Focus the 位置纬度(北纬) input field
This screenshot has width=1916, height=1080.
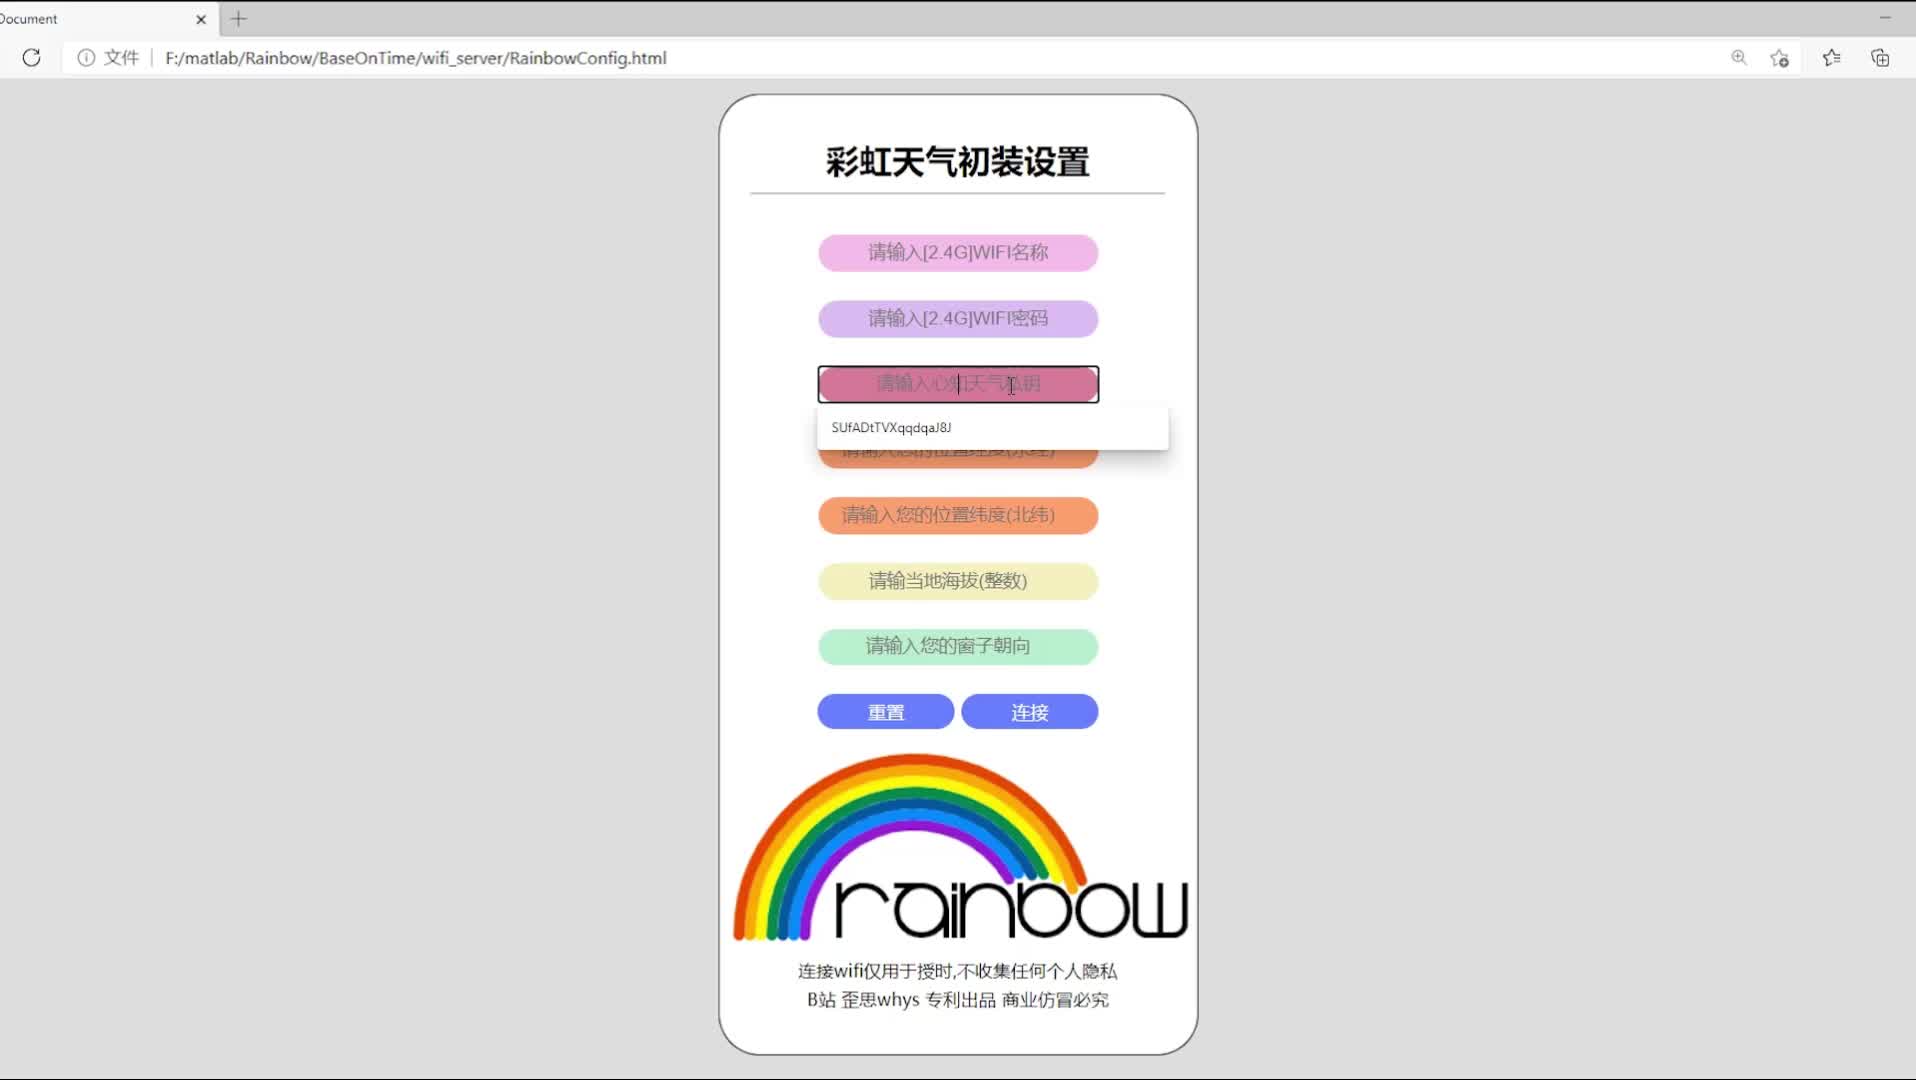[958, 515]
